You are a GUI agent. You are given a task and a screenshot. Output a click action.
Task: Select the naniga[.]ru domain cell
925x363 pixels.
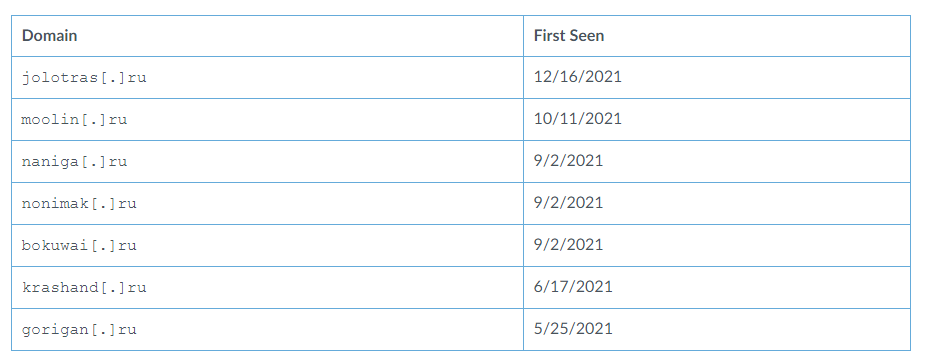click(267, 161)
